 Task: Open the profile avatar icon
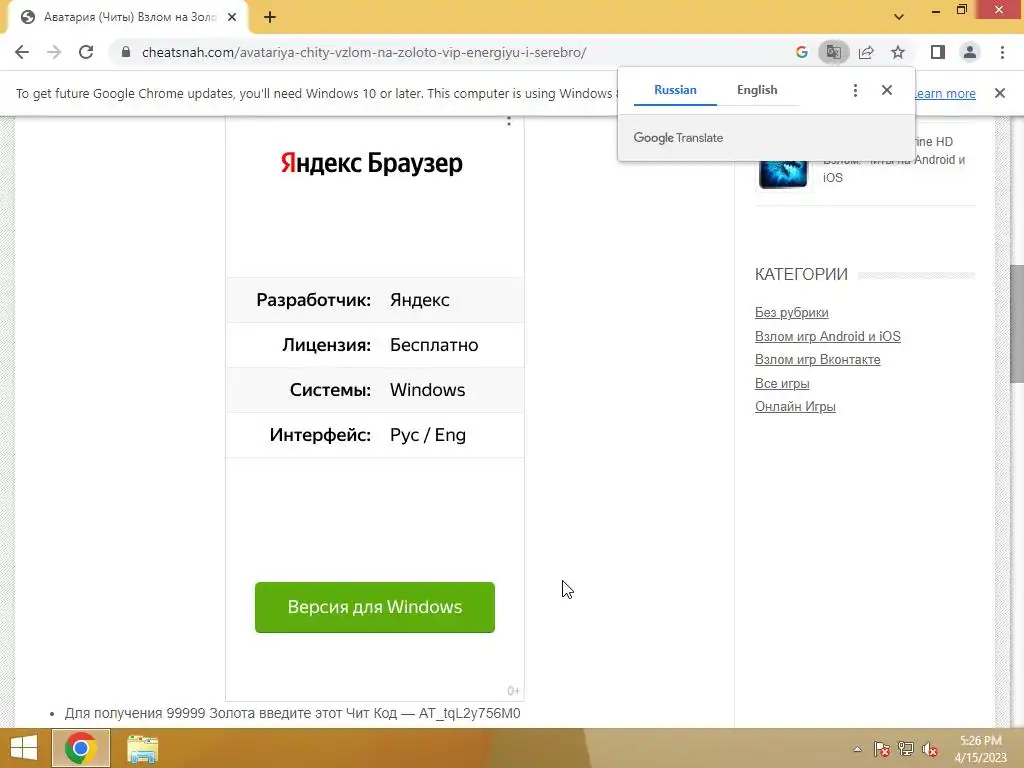pos(970,52)
